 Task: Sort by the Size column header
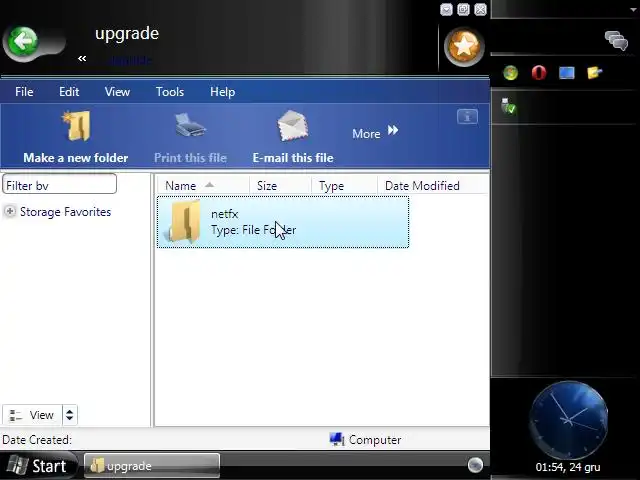(x=280, y=186)
